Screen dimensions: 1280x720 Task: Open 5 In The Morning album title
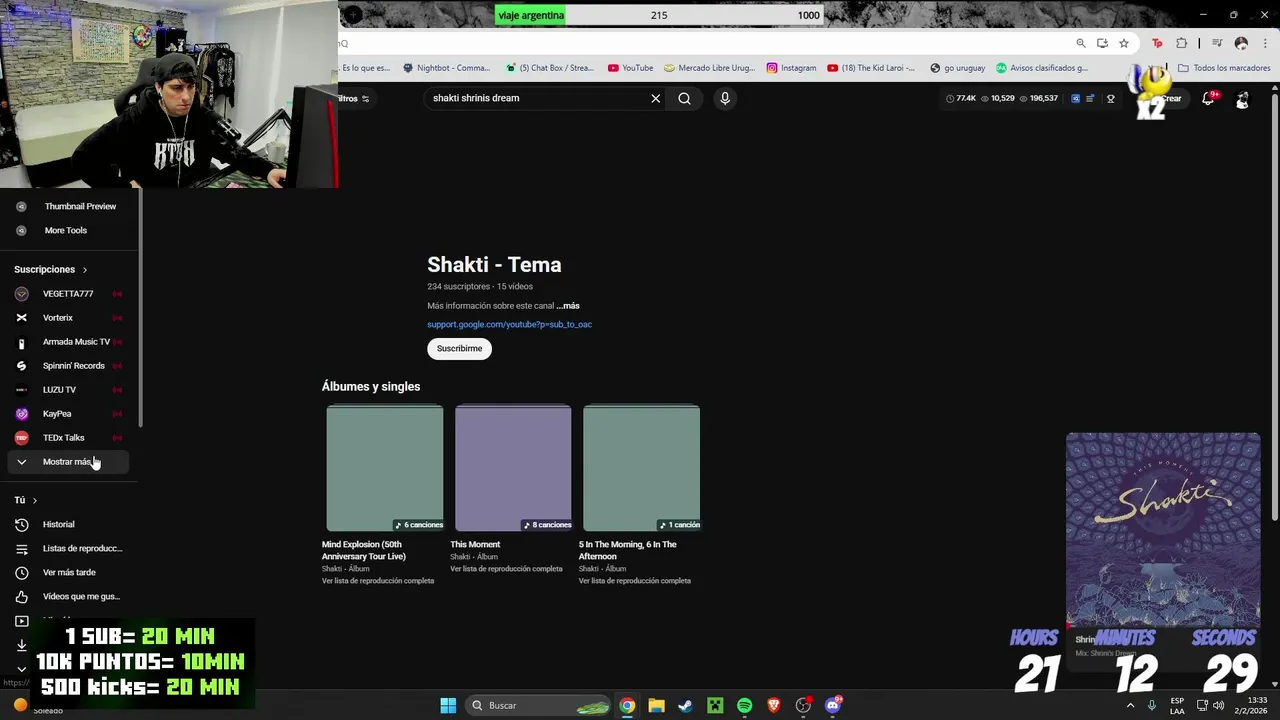(x=627, y=550)
